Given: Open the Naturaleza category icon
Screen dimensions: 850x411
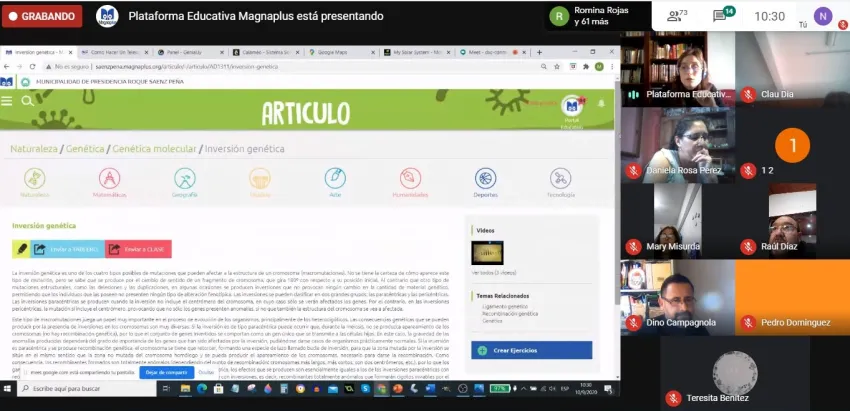Looking at the screenshot, I should tap(34, 178).
